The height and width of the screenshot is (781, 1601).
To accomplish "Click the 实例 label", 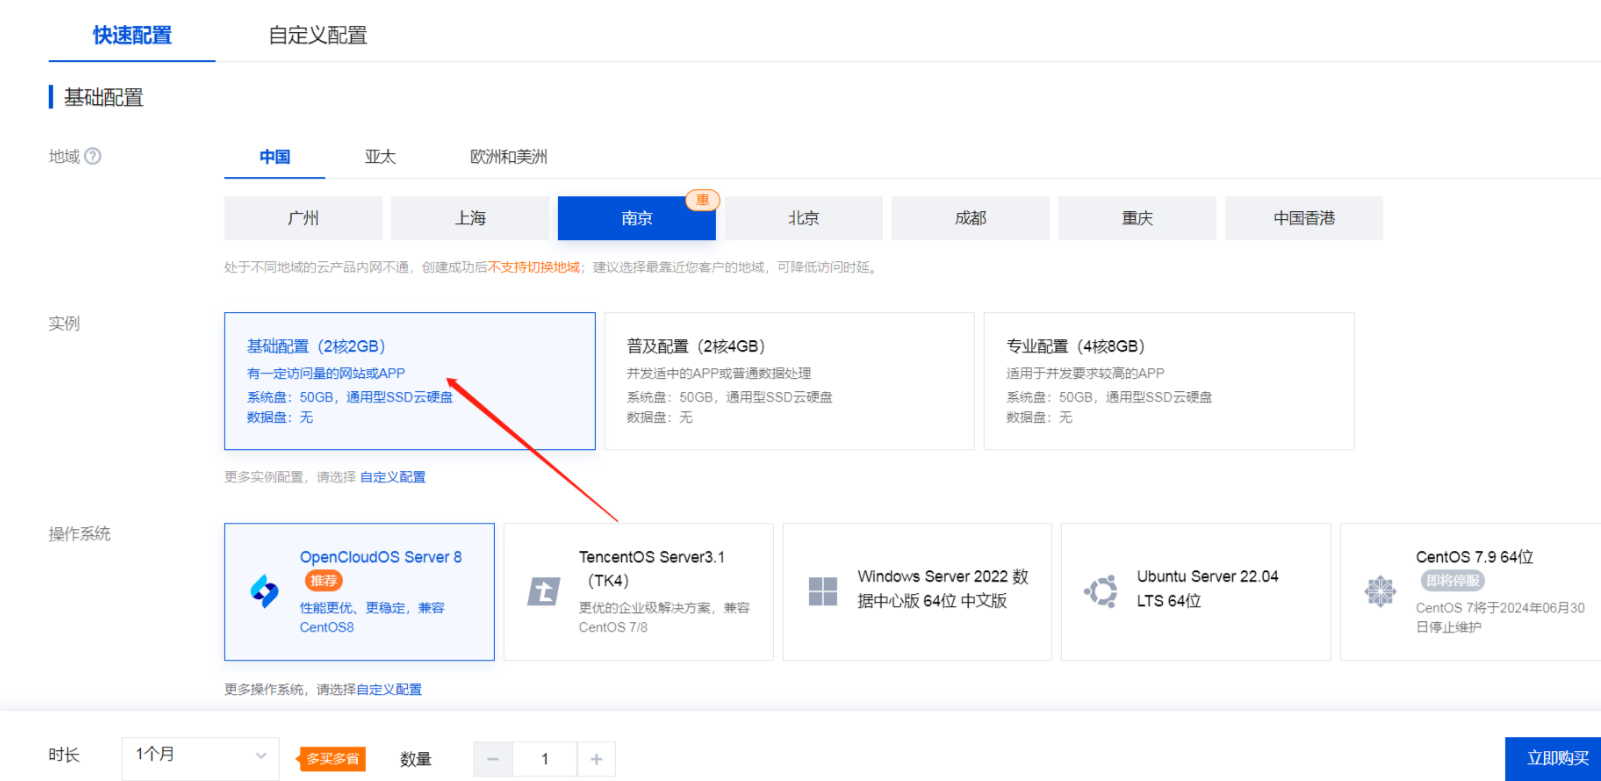I will pyautogui.click(x=64, y=323).
